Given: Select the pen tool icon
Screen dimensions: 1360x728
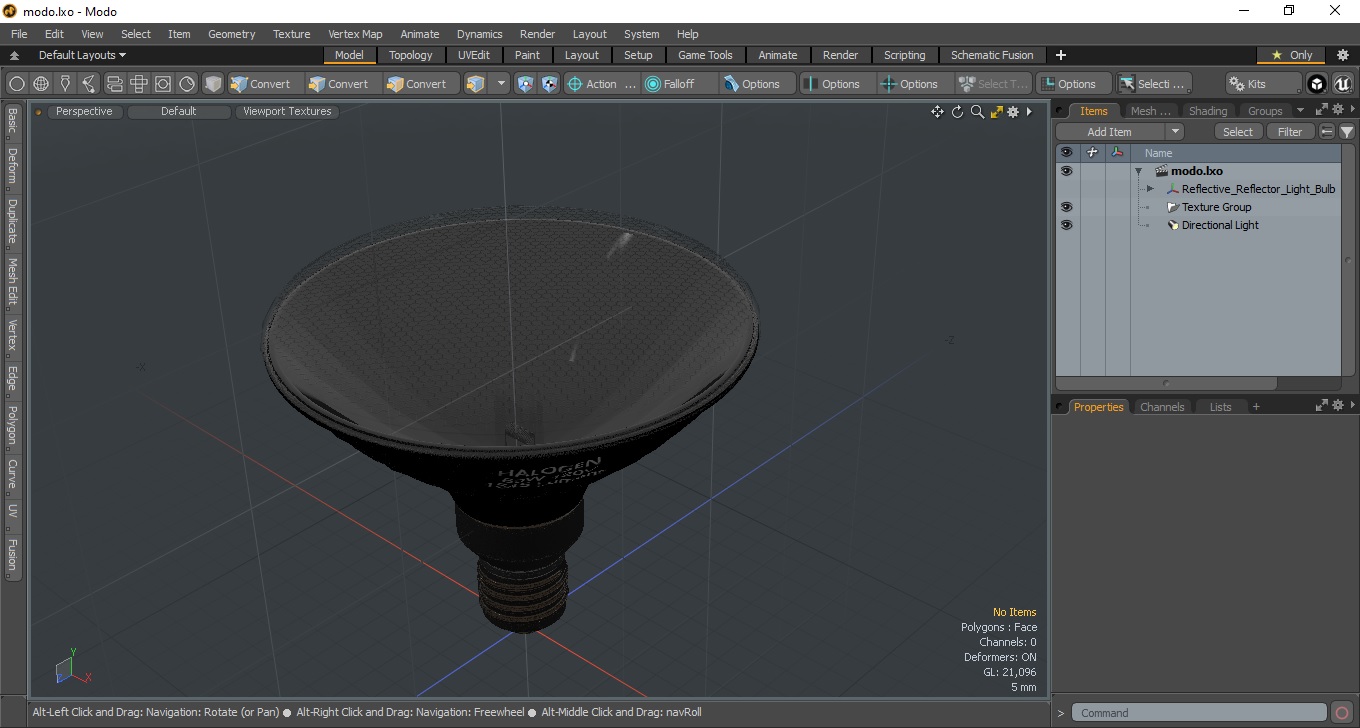Looking at the screenshot, I should (x=65, y=84).
